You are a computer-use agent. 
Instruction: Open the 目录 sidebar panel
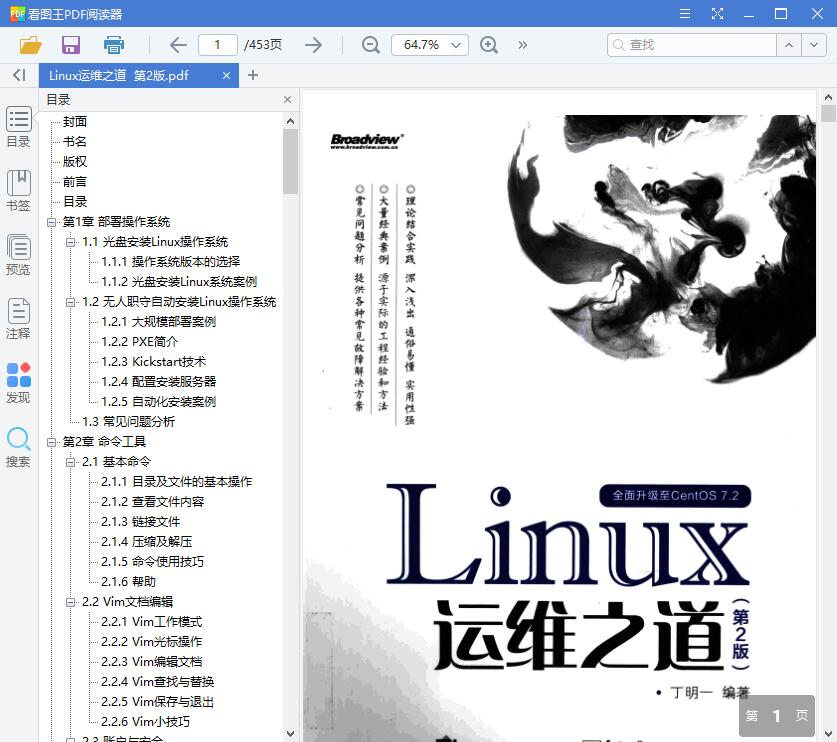19,127
